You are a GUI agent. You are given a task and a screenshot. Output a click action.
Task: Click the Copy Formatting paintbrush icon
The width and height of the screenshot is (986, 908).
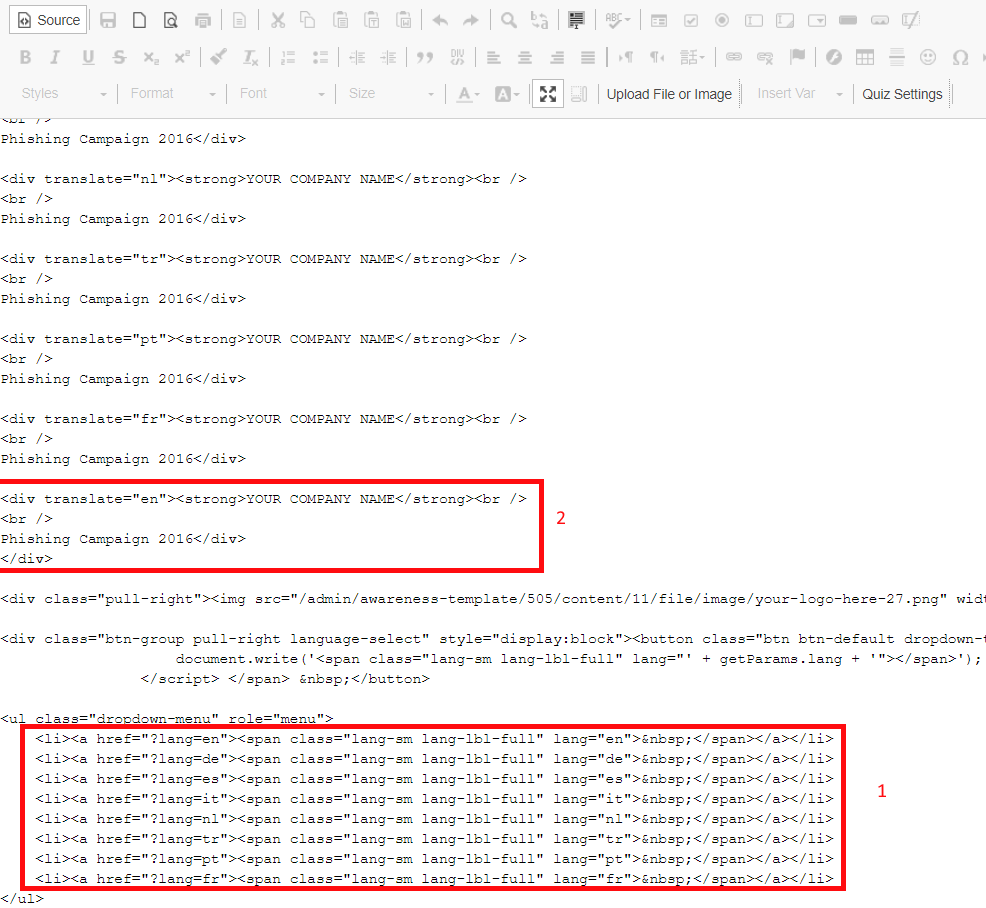click(218, 57)
